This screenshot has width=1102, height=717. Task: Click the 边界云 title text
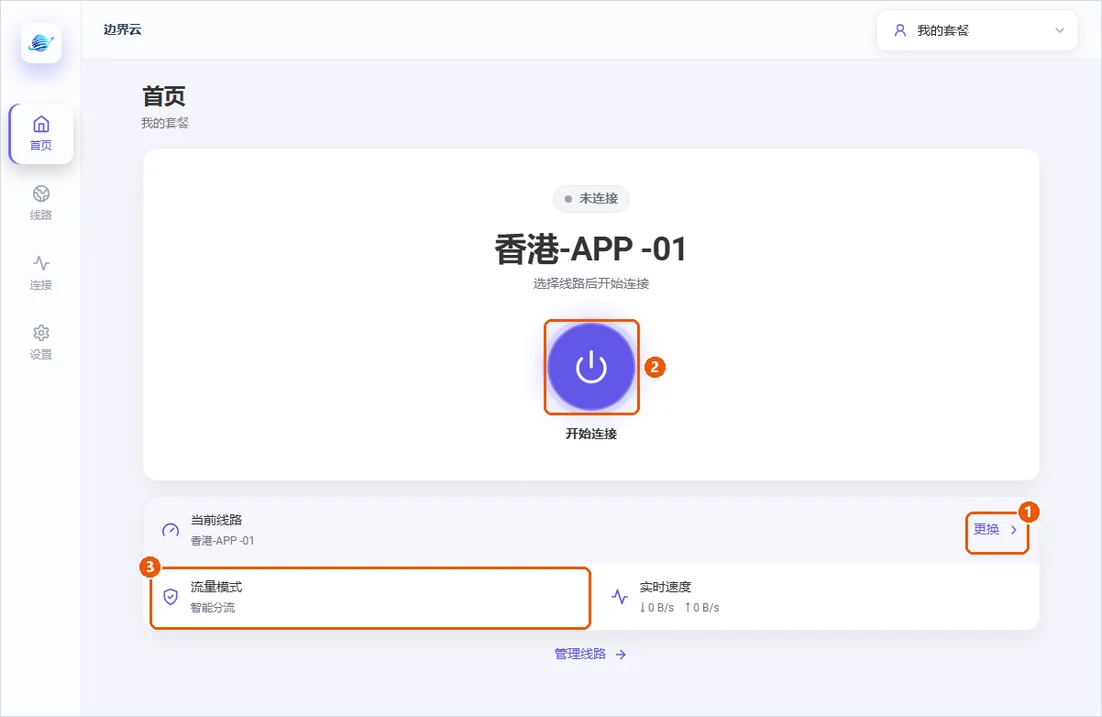[x=122, y=30]
